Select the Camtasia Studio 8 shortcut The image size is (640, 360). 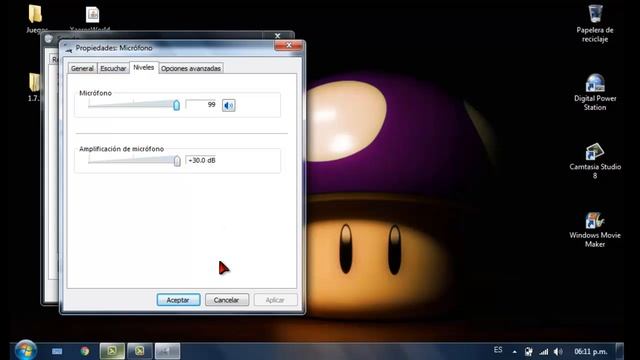click(595, 161)
